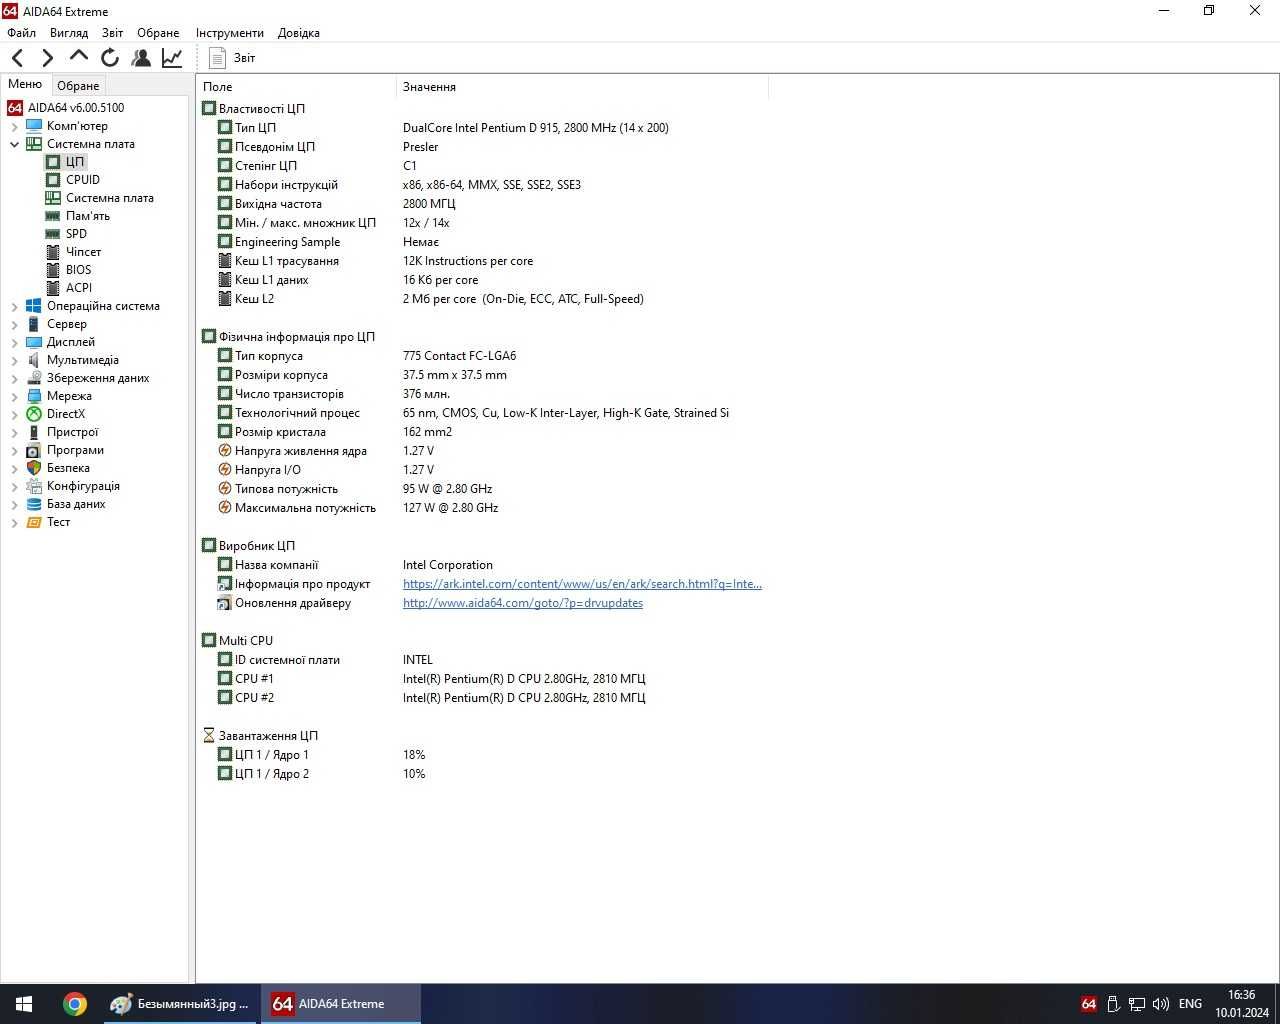Select the Пам'ять memory chip icon
Viewport: 1280px width, 1024px height.
53,216
